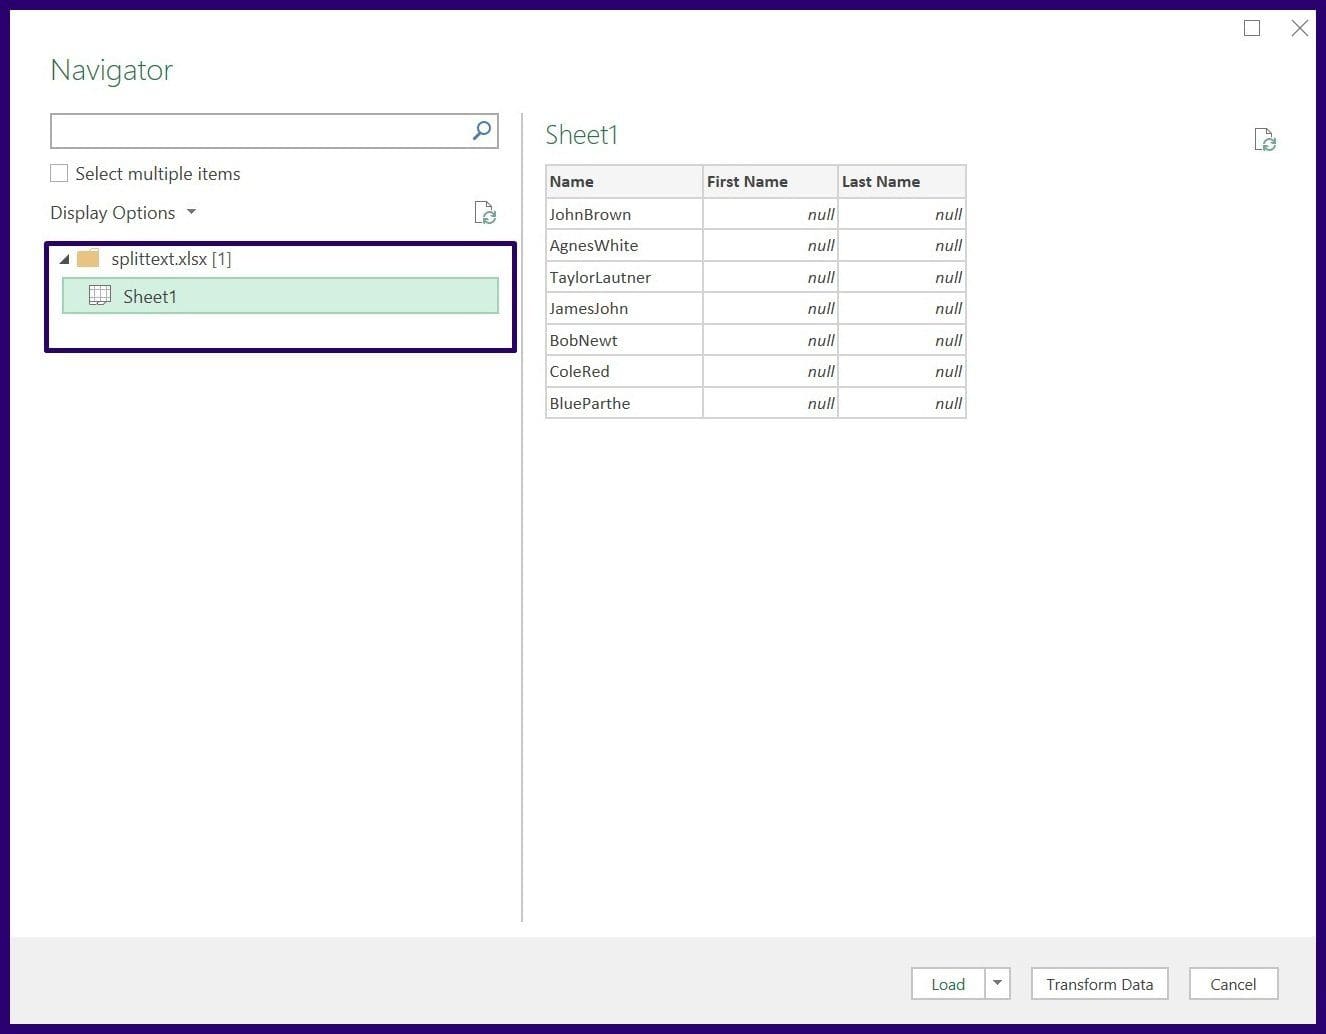Screen dimensions: 1326x1034
Task: Click the Load button
Action: pos(948,984)
